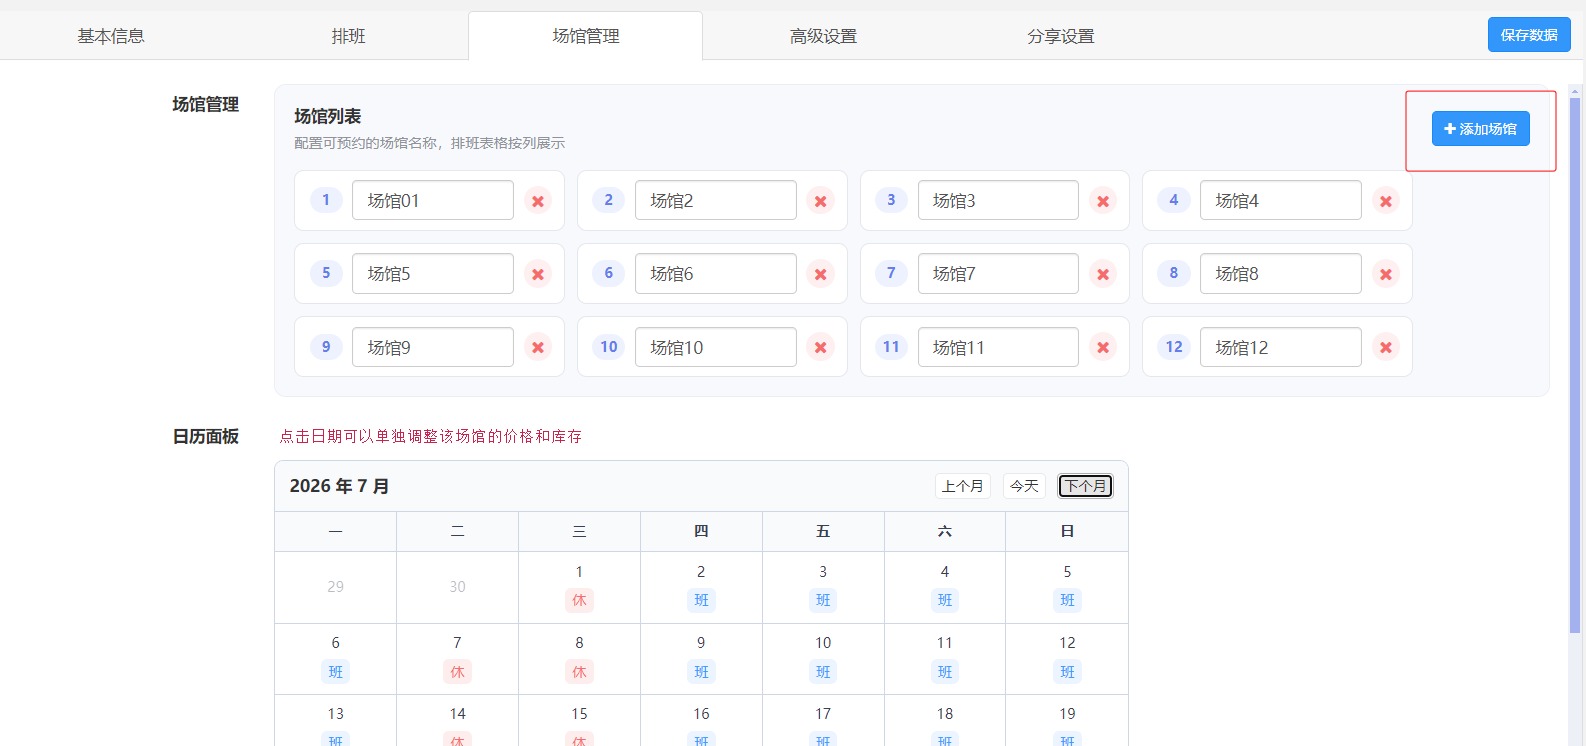Remove 场馆8 using the red X icon
1586x746 pixels.
pyautogui.click(x=1386, y=274)
